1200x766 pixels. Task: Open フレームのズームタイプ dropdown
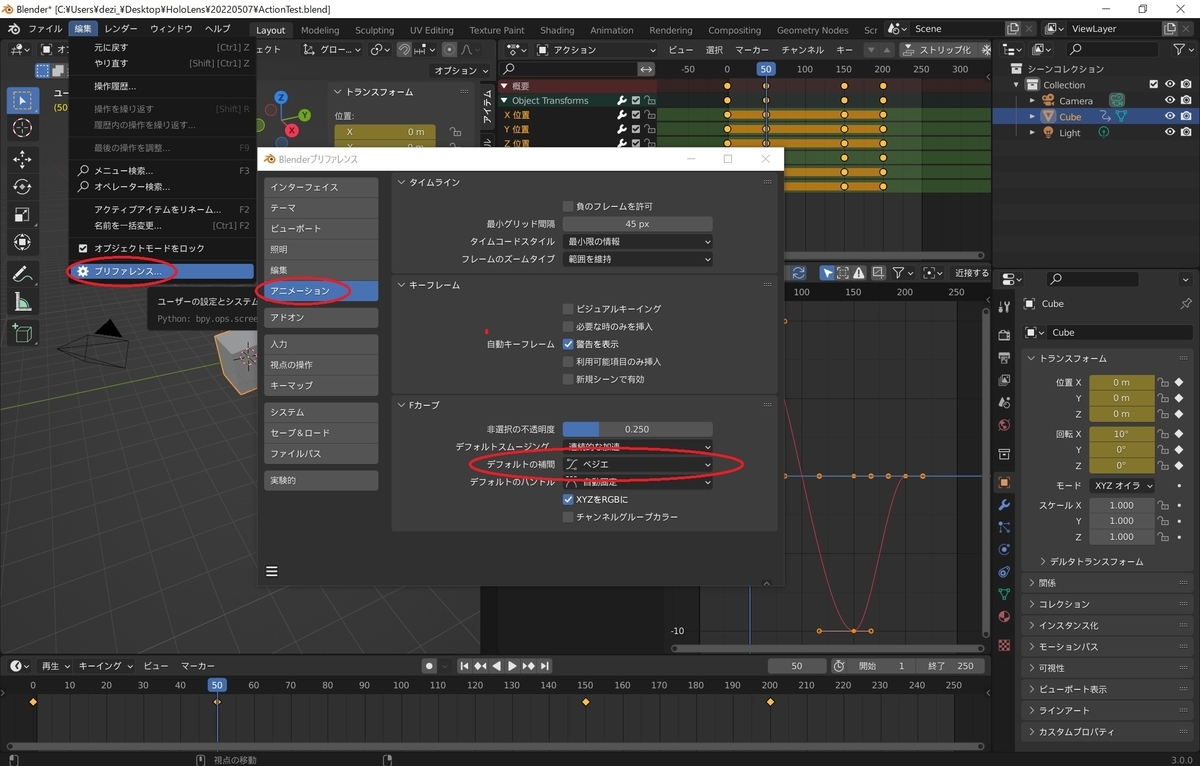pos(638,259)
